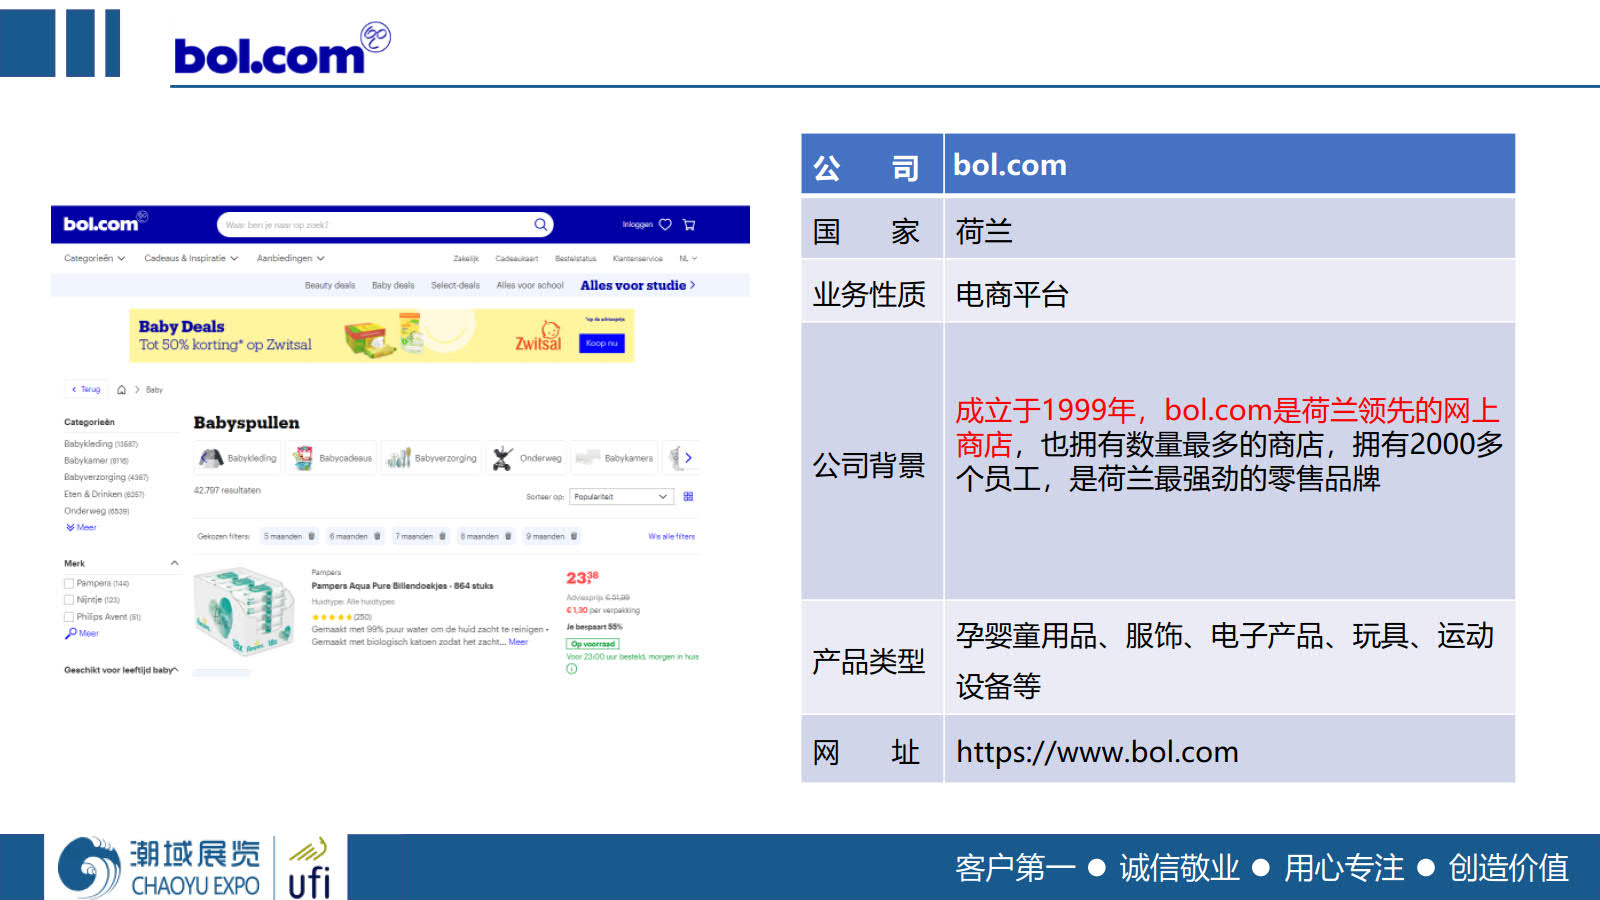Click the Koop nu banner button
The height and width of the screenshot is (900, 1600).
(x=602, y=343)
